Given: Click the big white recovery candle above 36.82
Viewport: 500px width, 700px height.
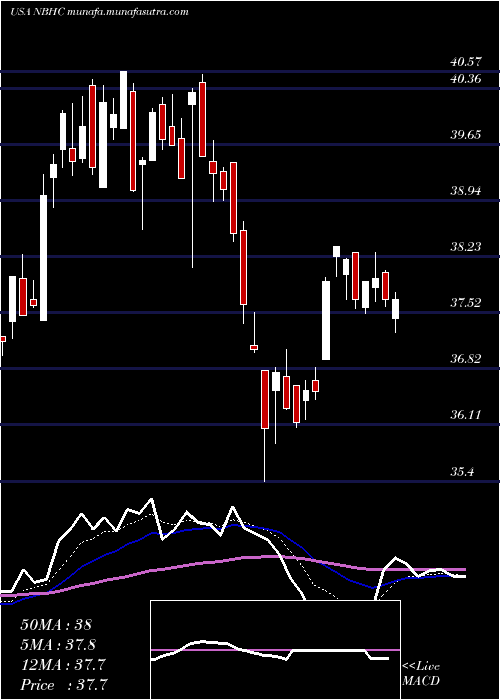Looking at the screenshot, I should pyautogui.click(x=326, y=320).
